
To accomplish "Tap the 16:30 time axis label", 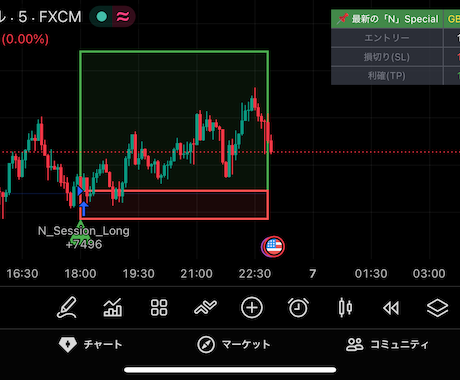I will (x=22, y=274).
